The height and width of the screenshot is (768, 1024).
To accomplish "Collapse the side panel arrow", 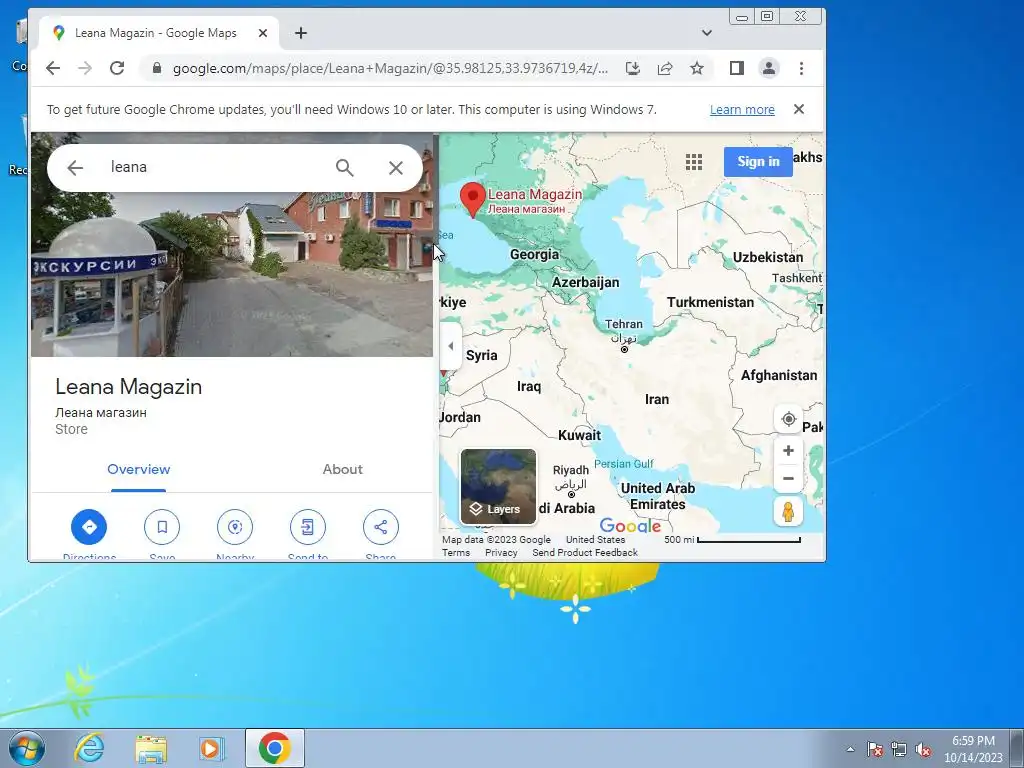I will tap(451, 346).
